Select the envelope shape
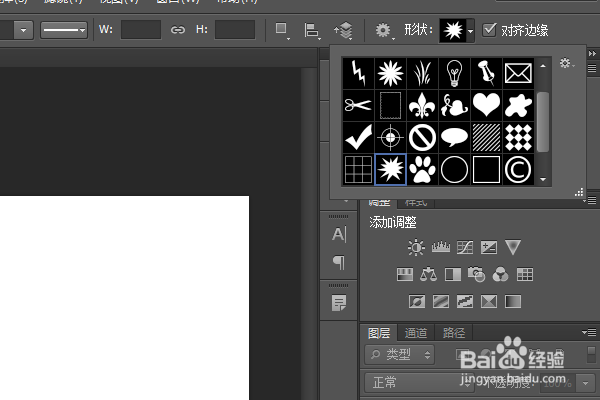The image size is (600, 400). [x=518, y=73]
